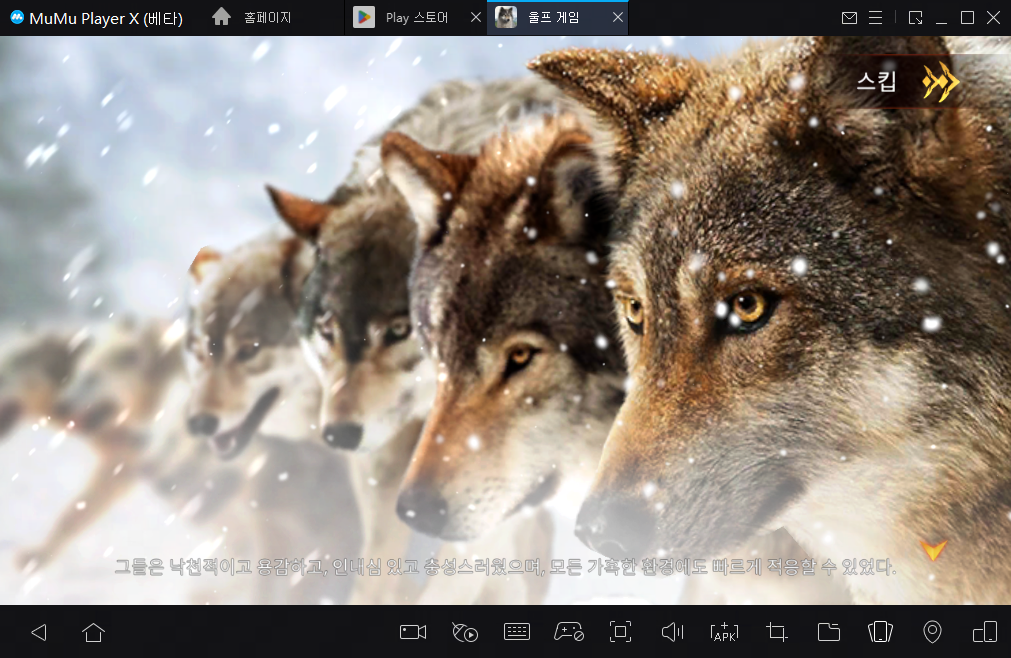Open the hamburger menu in title bar

click(875, 18)
